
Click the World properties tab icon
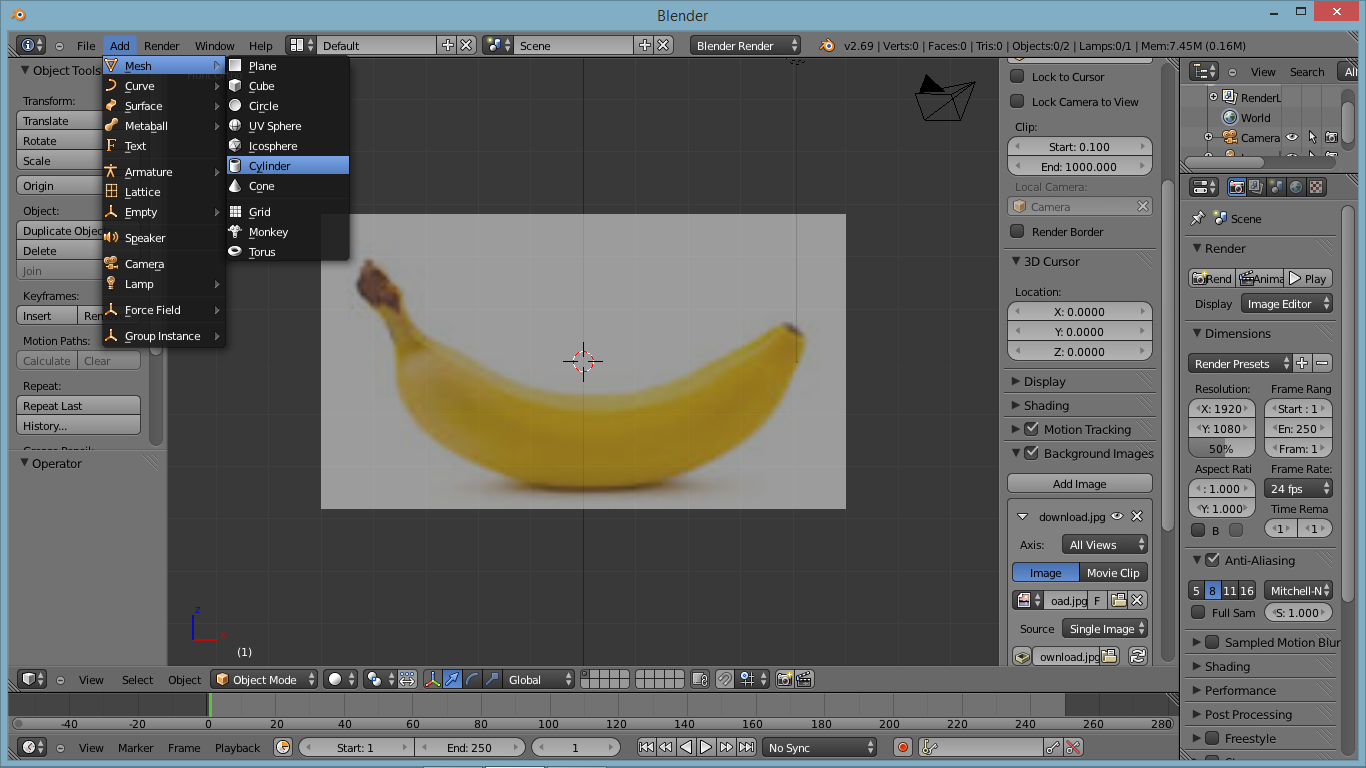click(1296, 187)
